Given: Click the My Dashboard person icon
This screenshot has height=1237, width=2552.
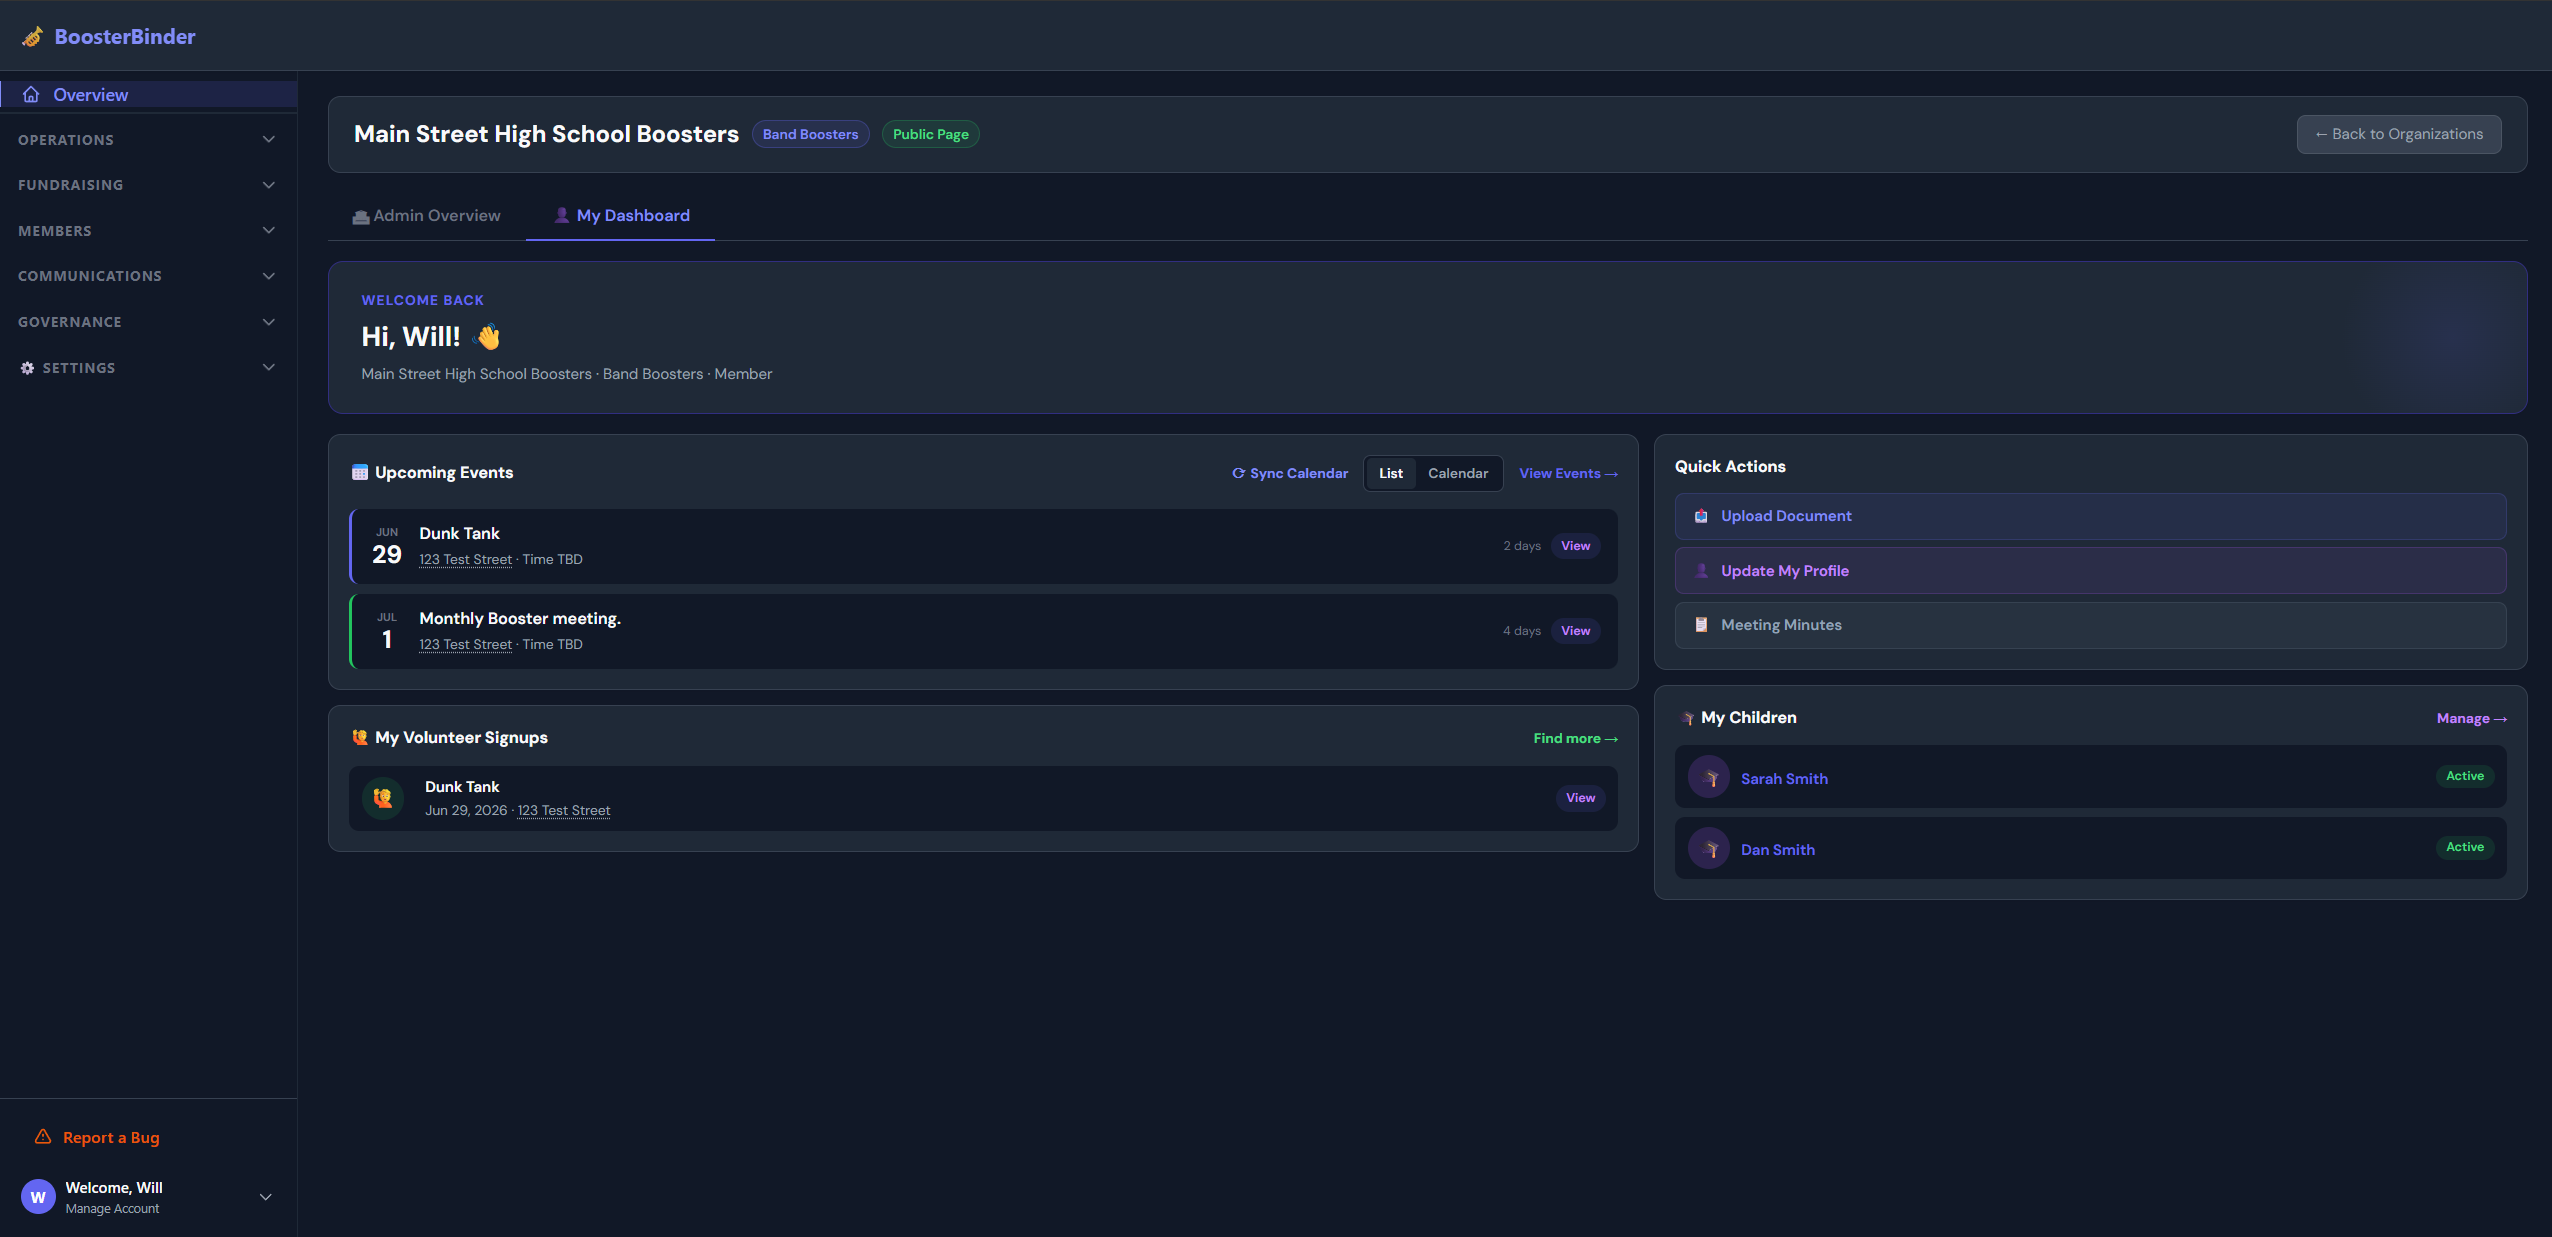Looking at the screenshot, I should [x=562, y=215].
